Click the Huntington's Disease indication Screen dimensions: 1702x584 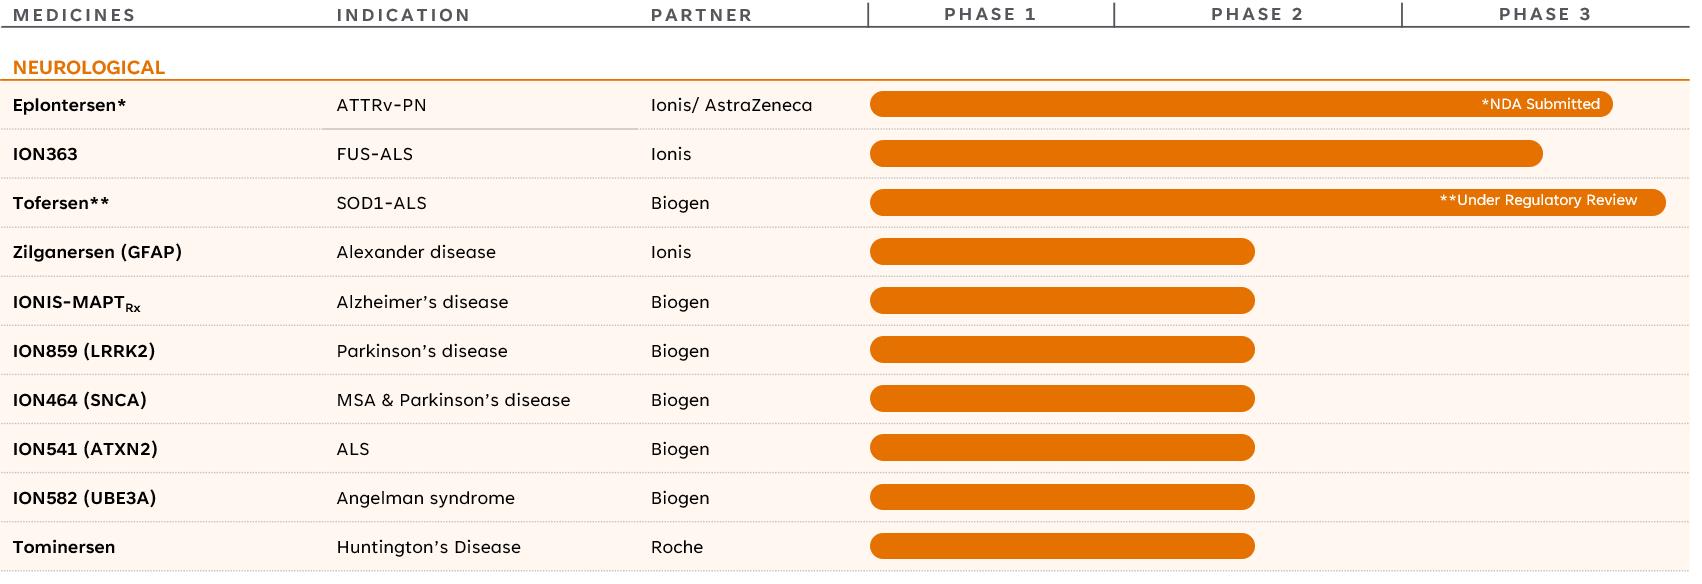click(x=428, y=547)
